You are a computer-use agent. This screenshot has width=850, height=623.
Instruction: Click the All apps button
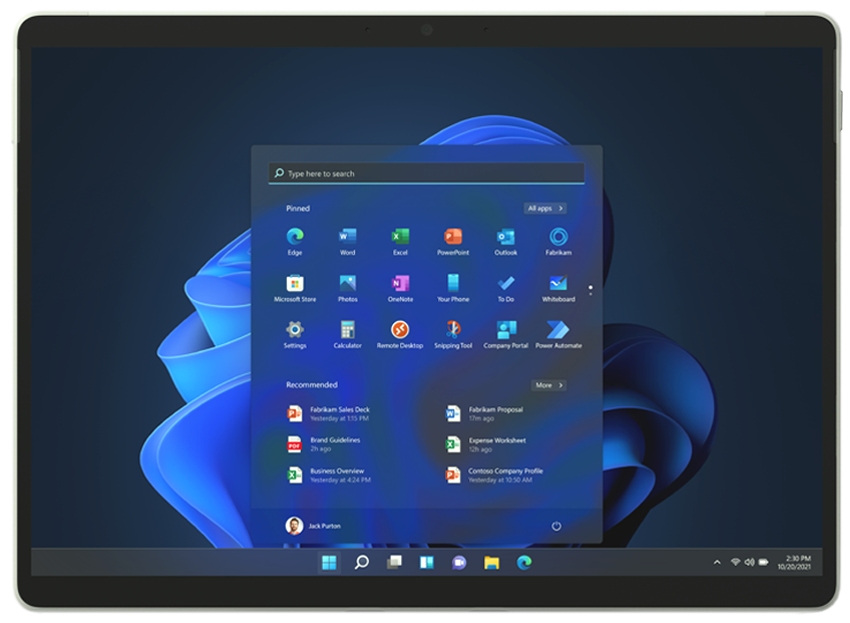[x=545, y=208]
